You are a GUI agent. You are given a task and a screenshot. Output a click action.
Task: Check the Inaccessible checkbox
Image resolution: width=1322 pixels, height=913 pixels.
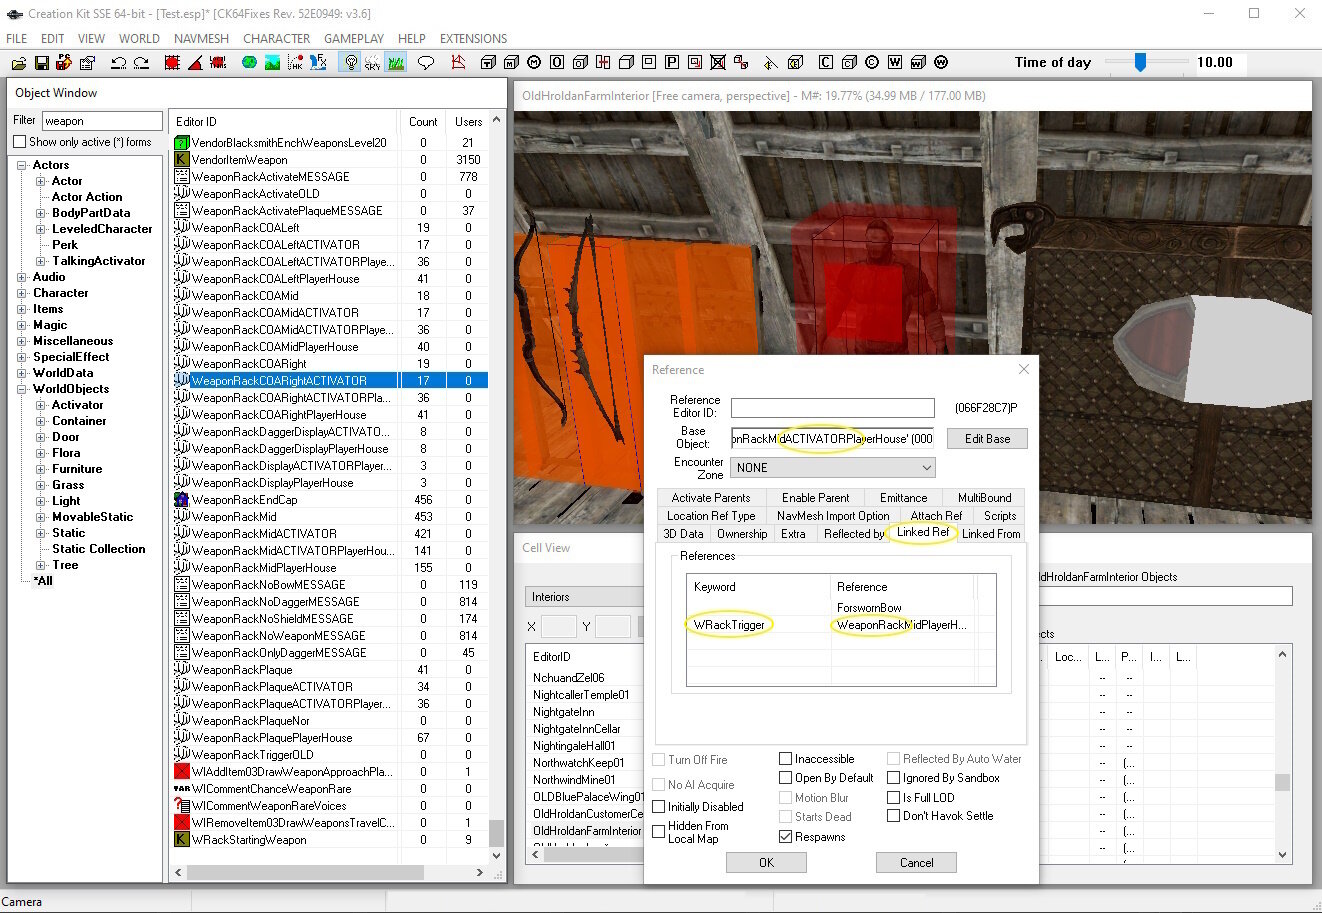(785, 759)
